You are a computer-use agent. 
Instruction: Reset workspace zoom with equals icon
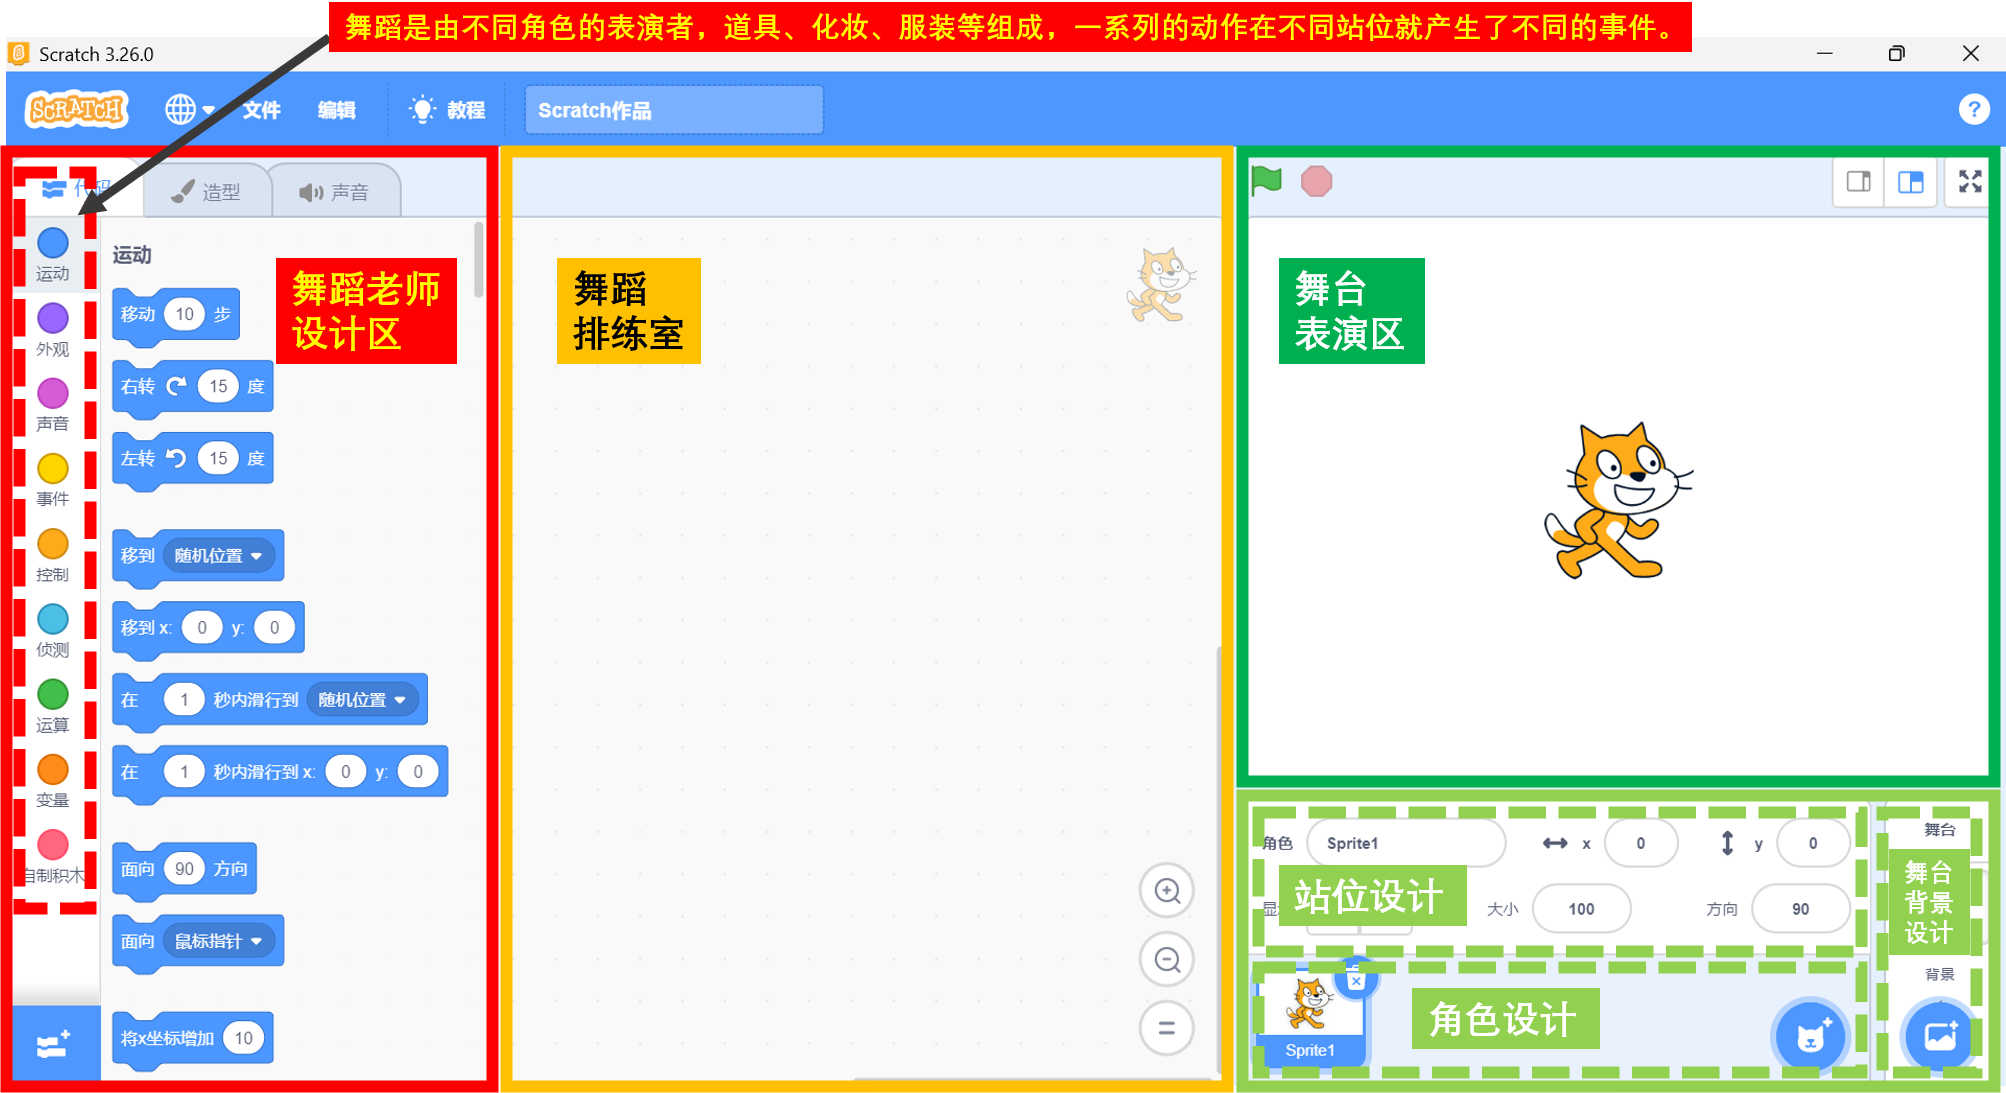[1167, 1028]
